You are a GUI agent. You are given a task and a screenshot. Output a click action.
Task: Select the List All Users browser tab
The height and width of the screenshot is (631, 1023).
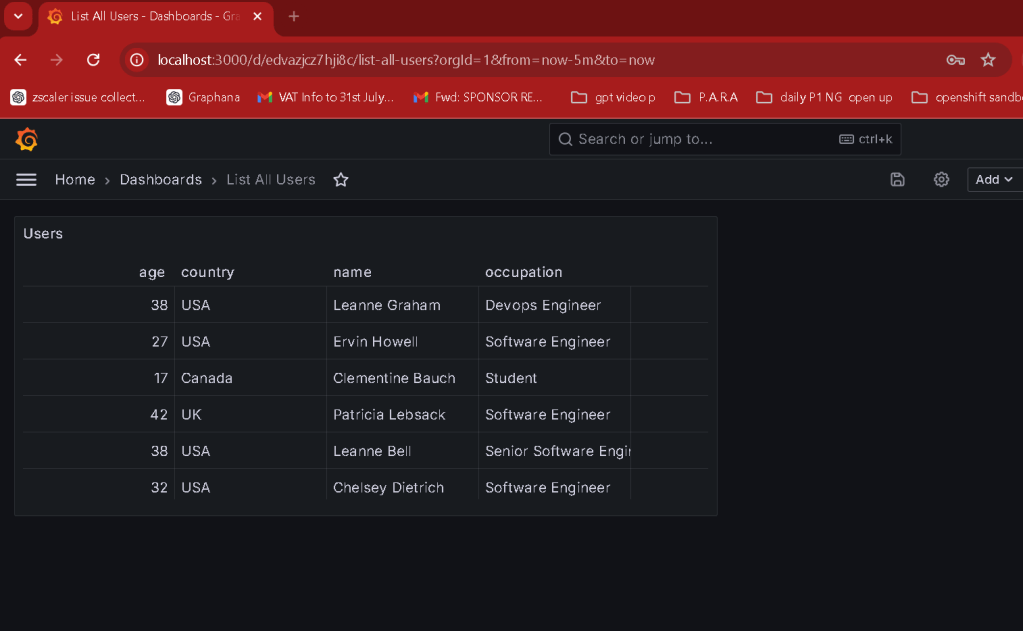pos(156,16)
